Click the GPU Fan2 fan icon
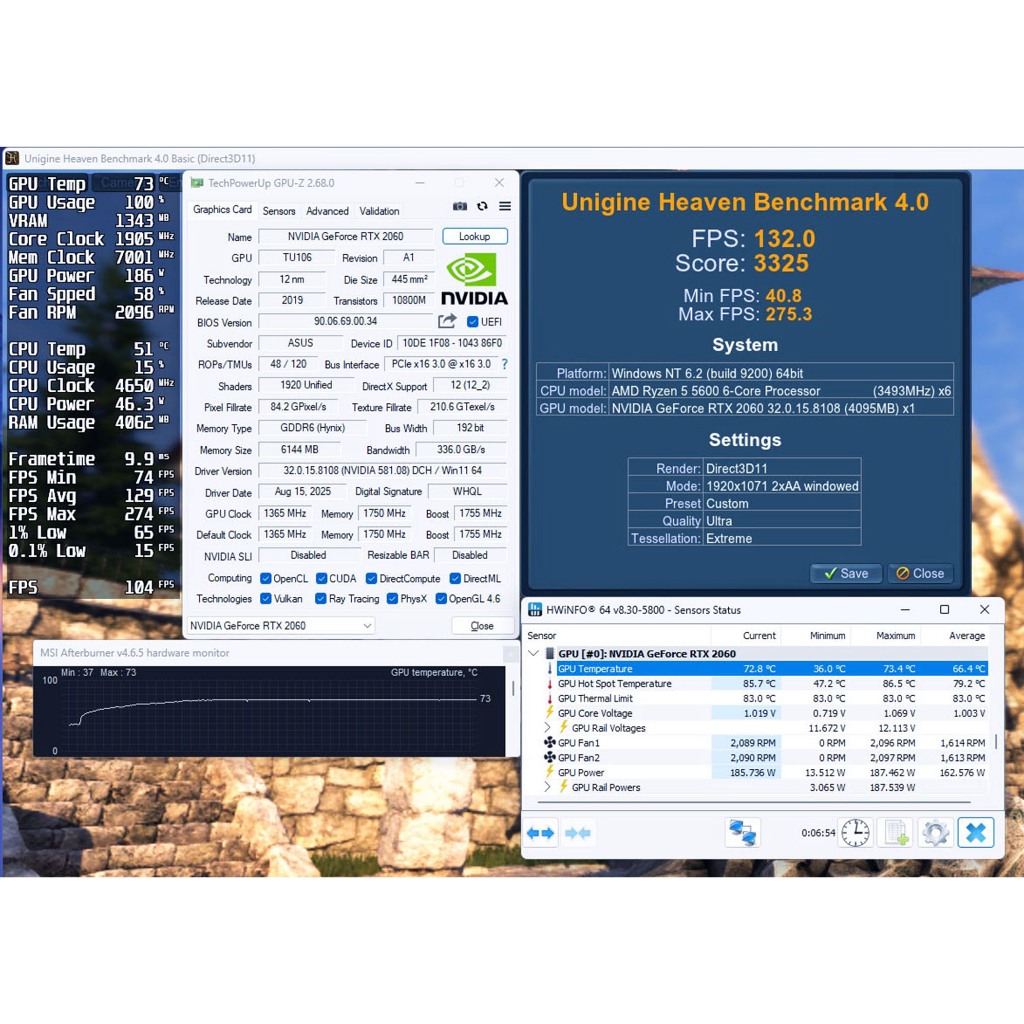The image size is (1024, 1024). 550,758
